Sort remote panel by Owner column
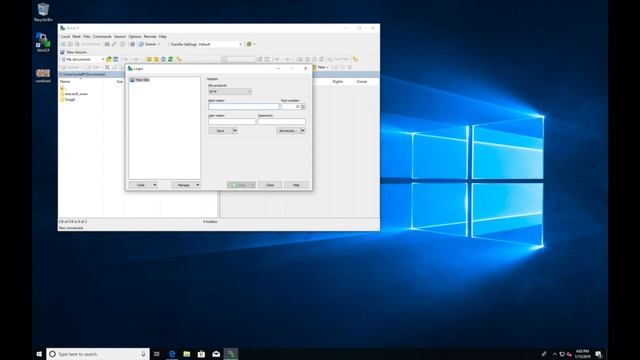640x360 pixels. pyautogui.click(x=362, y=82)
